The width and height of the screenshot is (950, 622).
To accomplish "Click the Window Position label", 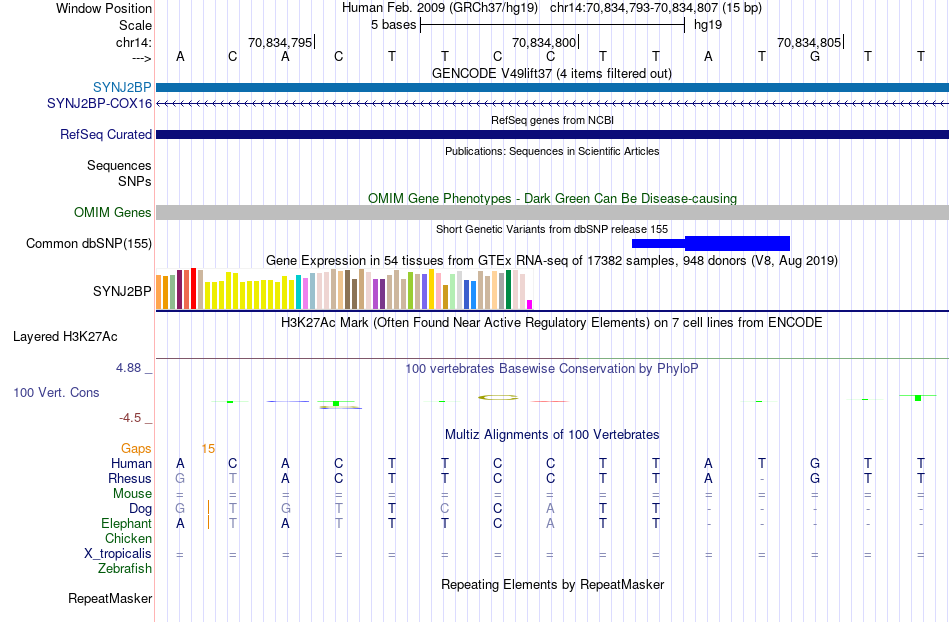I will coord(104,8).
